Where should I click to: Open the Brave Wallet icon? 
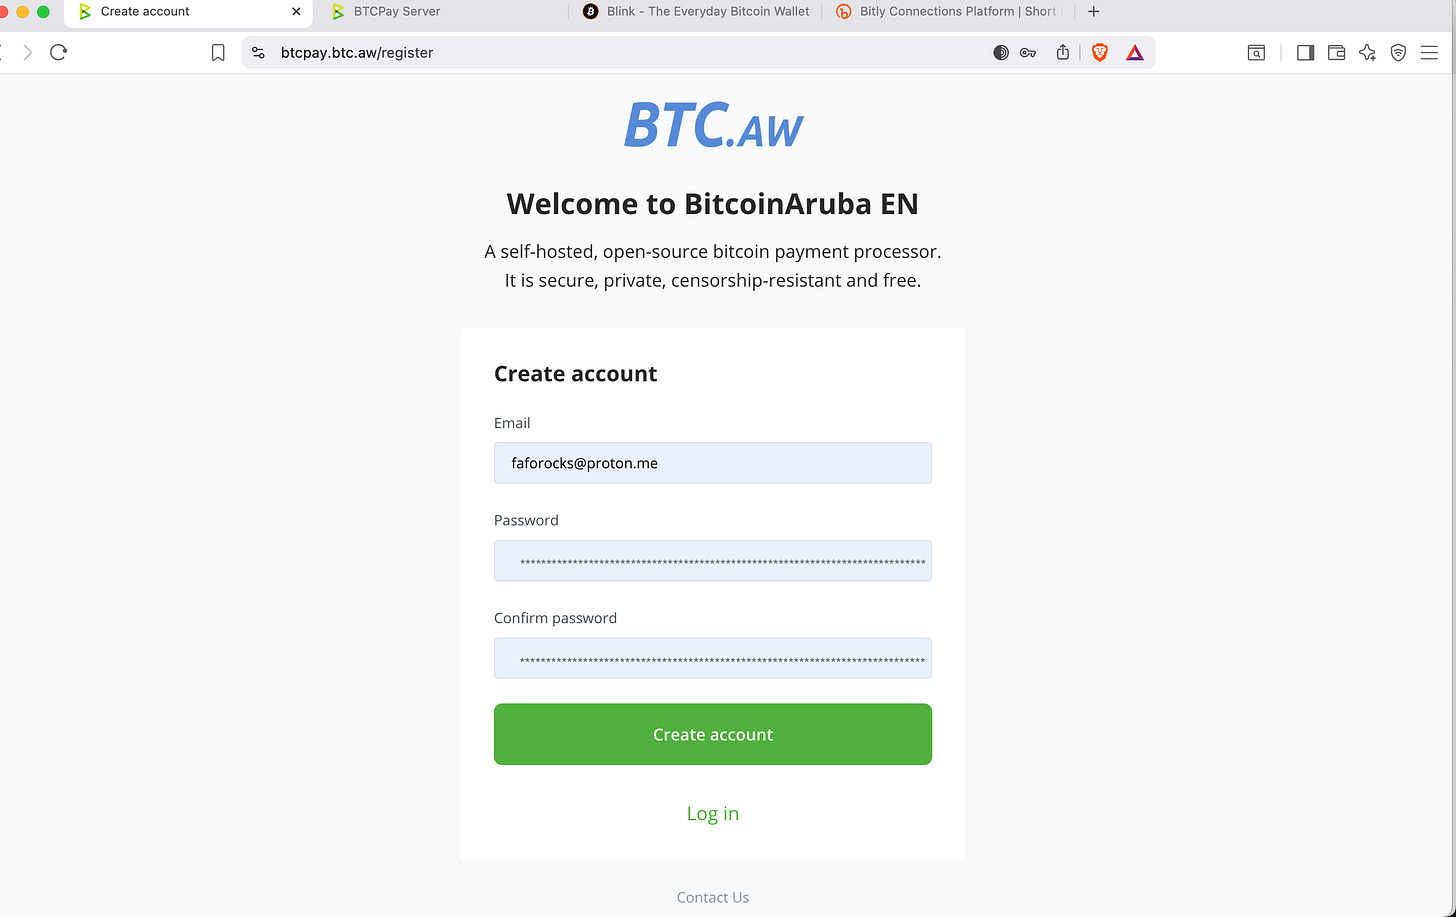(x=1336, y=53)
